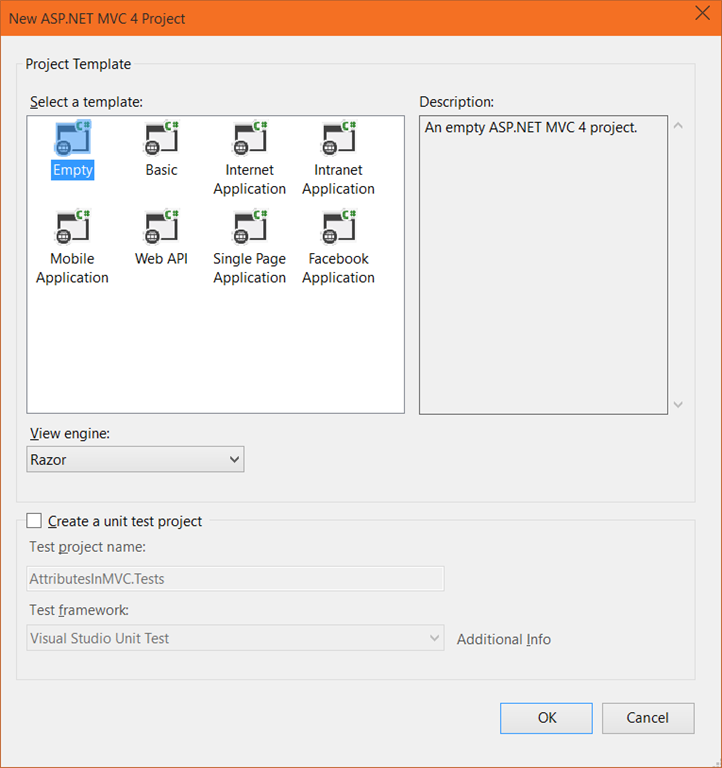
Task: Enable Create a unit test project checkbox
Action: [x=34, y=520]
